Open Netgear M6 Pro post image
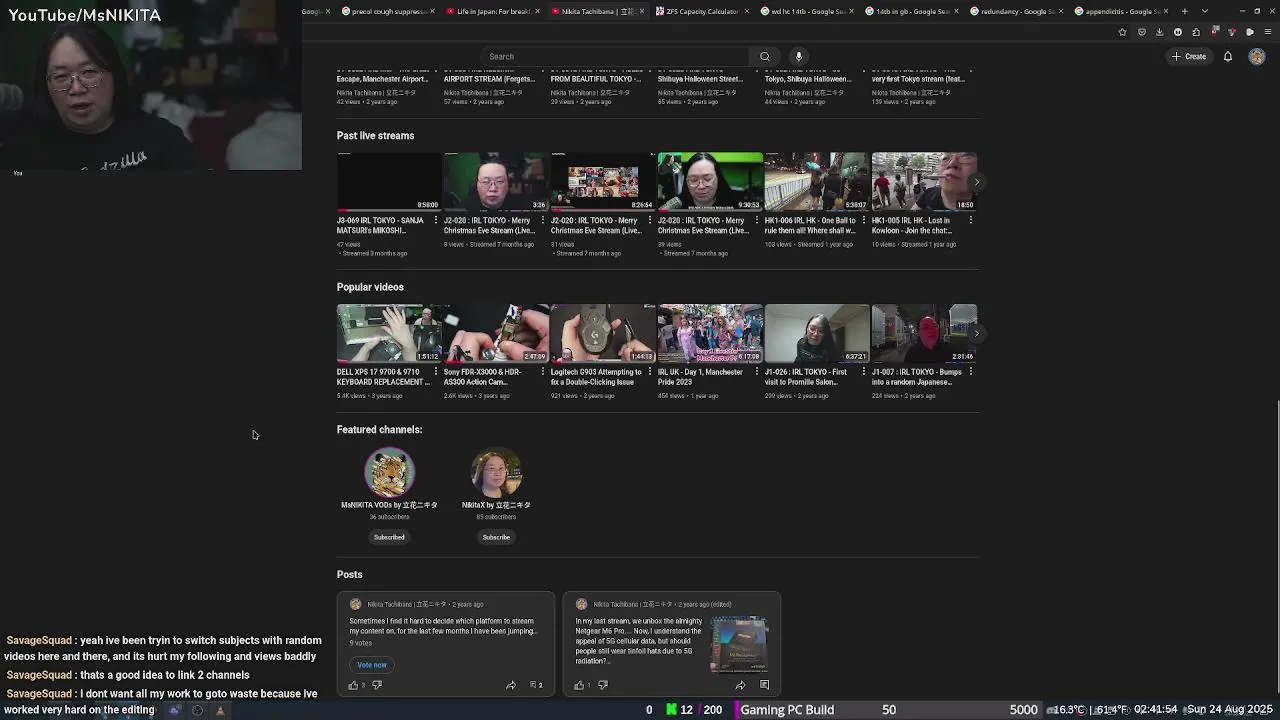The height and width of the screenshot is (720, 1280). [739, 645]
